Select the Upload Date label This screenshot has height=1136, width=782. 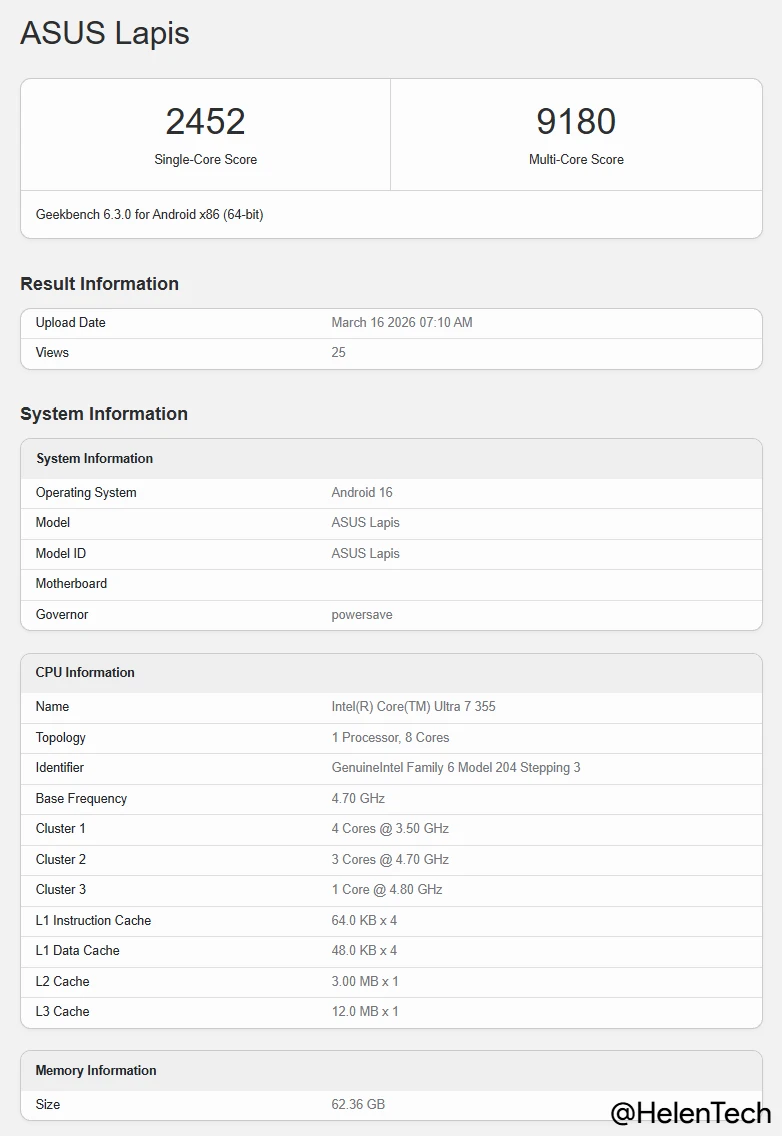pos(70,322)
